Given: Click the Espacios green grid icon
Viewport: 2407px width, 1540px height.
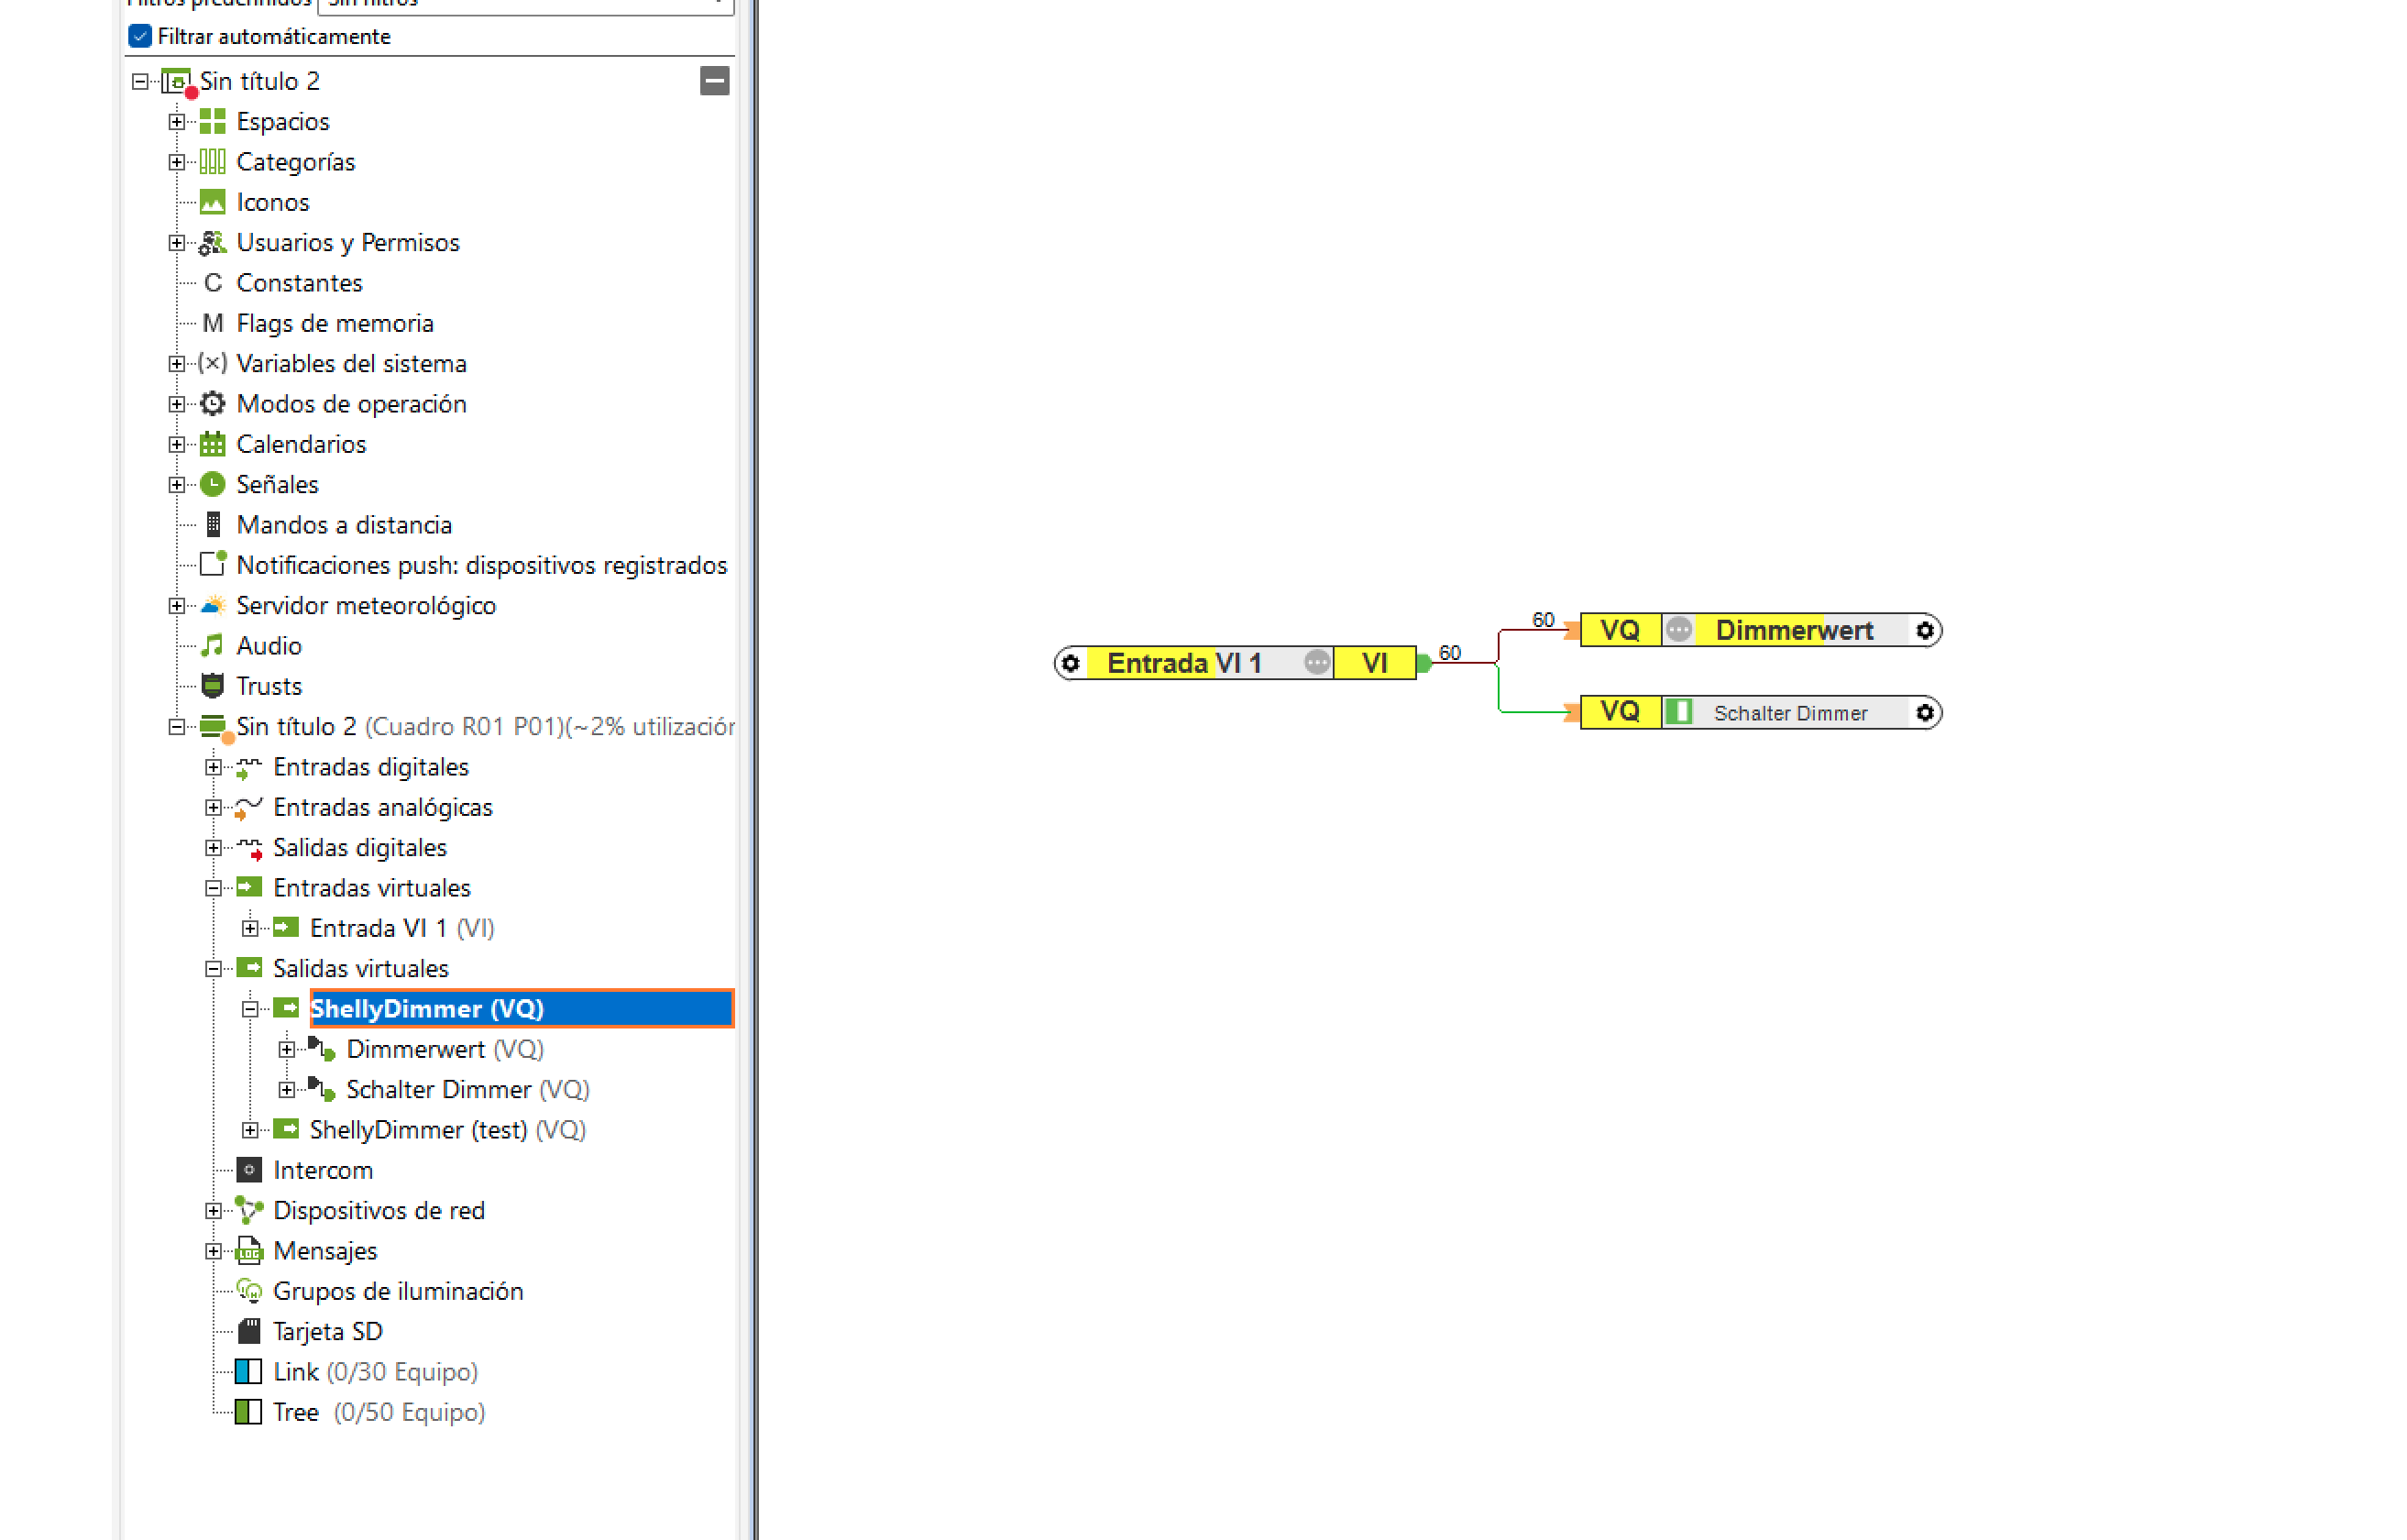Looking at the screenshot, I should point(213,122).
